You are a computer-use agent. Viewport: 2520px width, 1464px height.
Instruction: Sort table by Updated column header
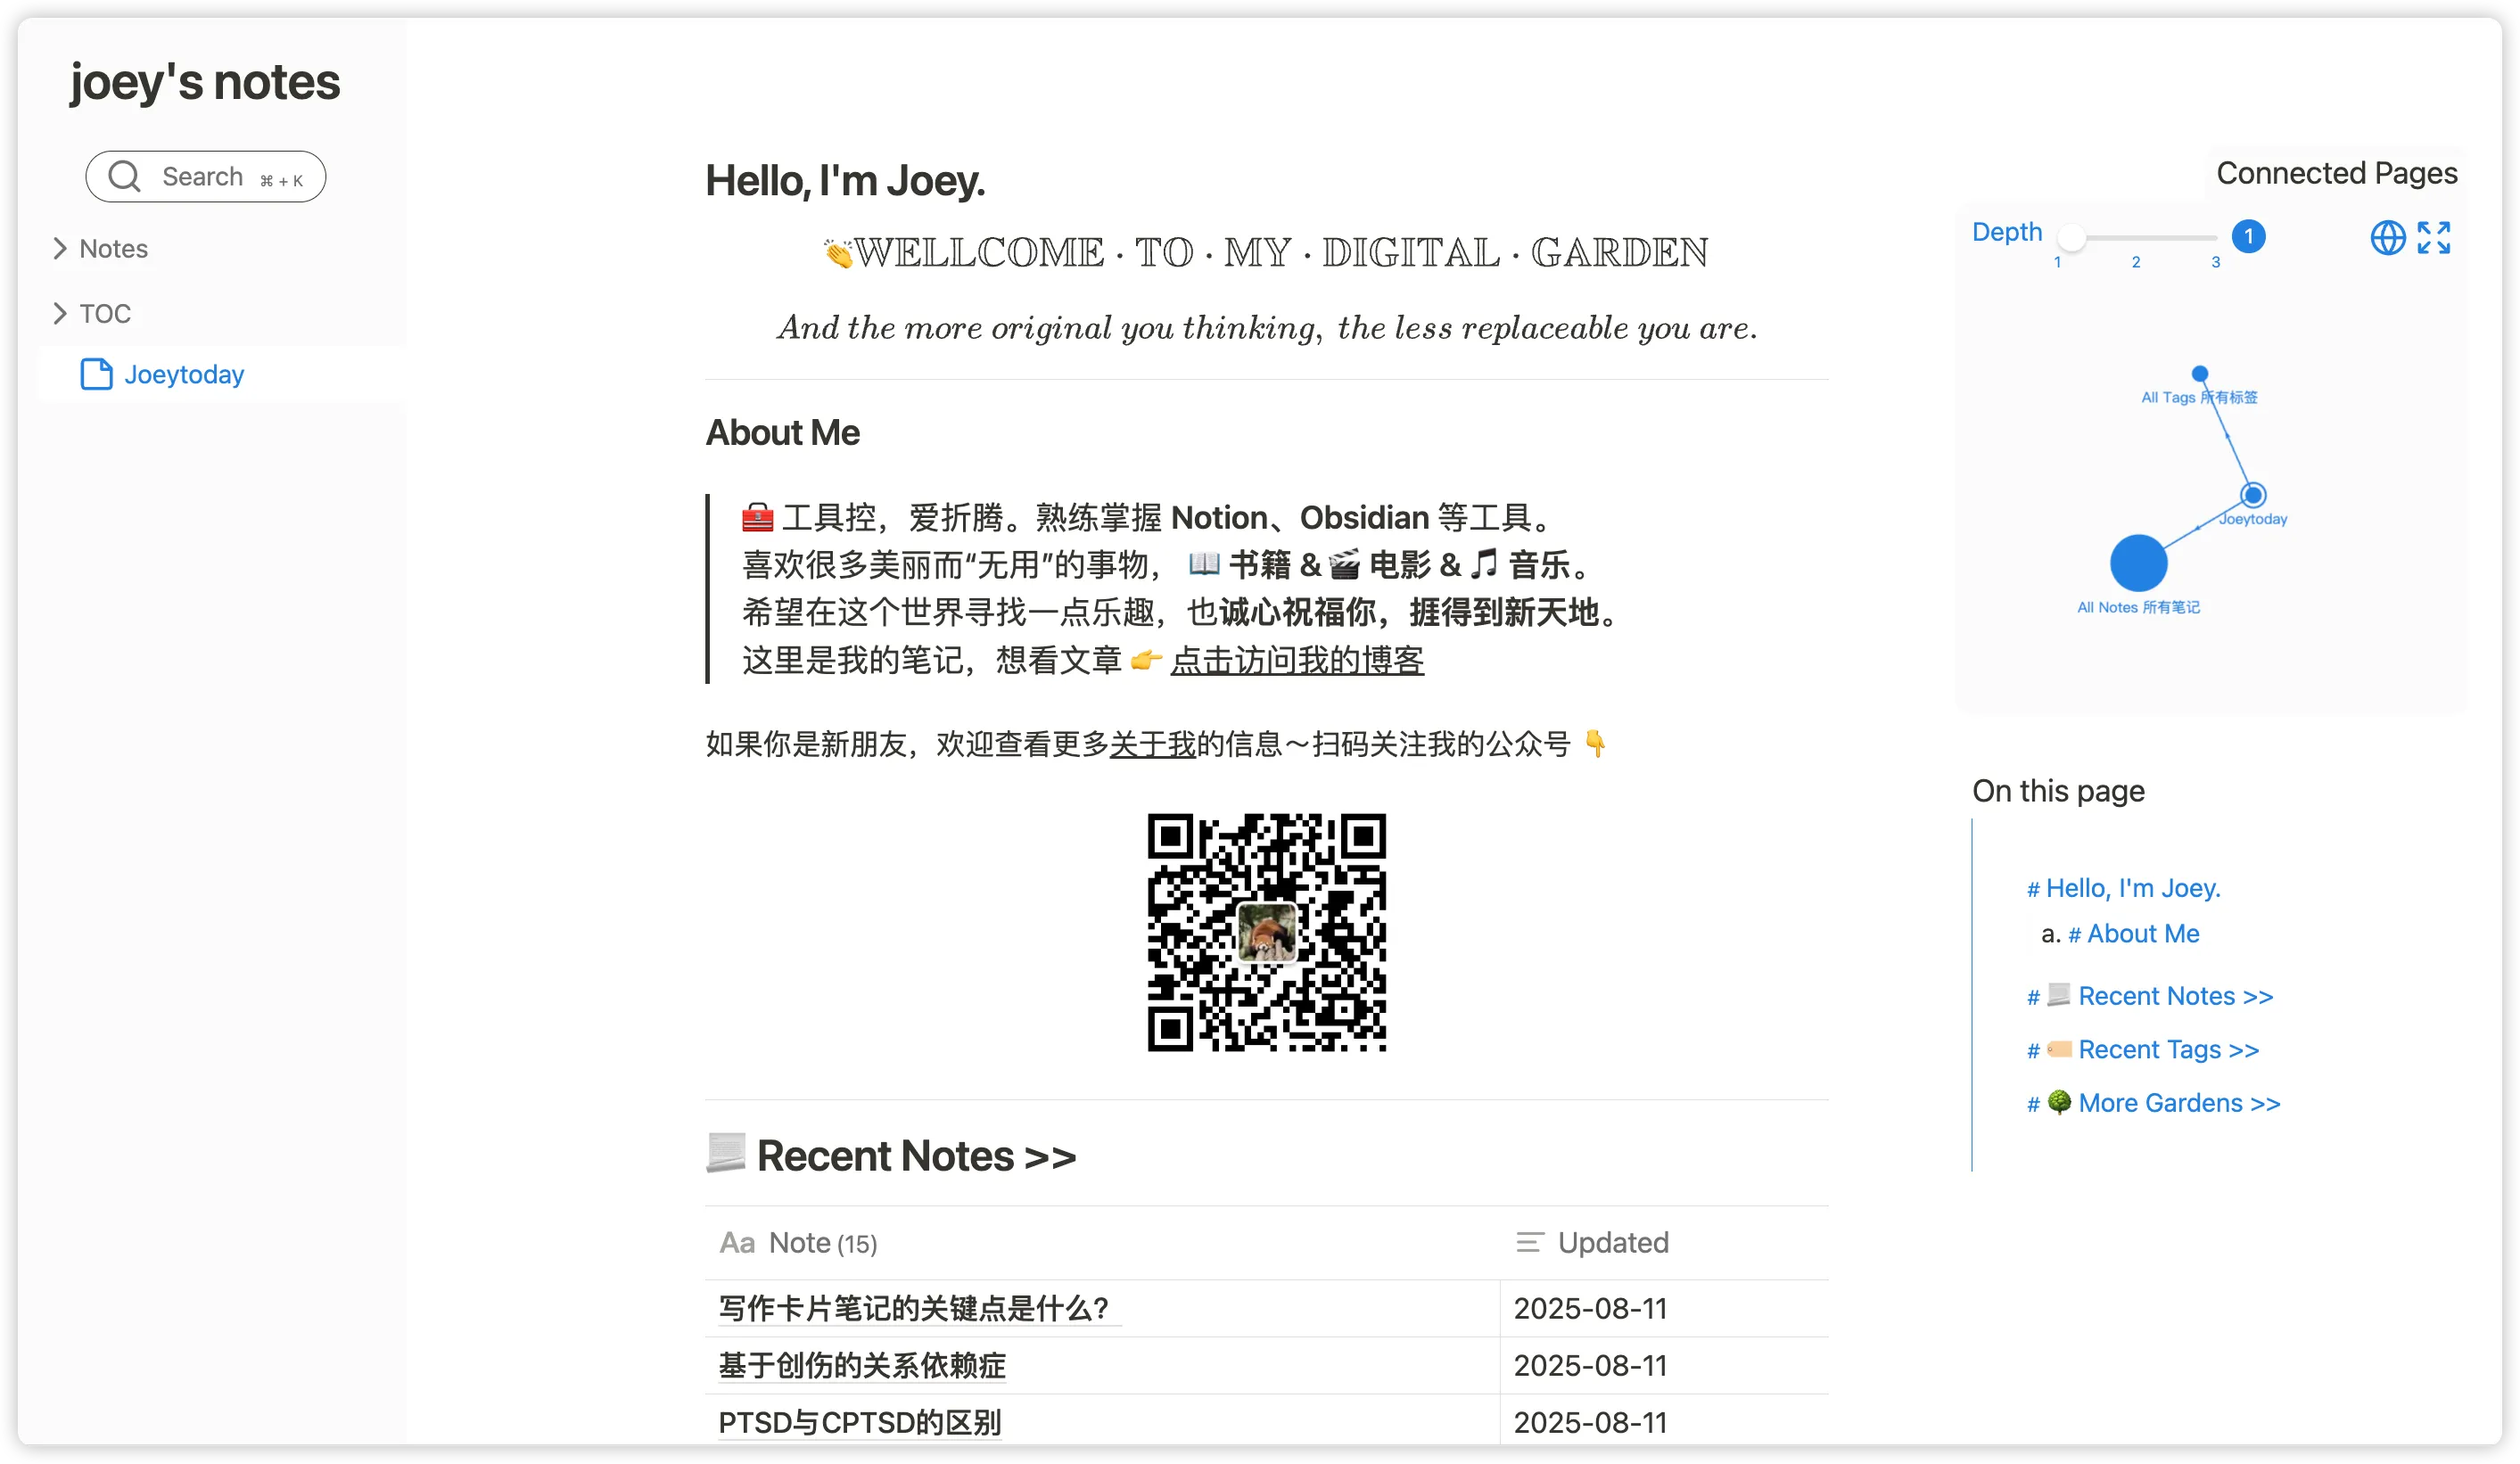(1612, 1243)
